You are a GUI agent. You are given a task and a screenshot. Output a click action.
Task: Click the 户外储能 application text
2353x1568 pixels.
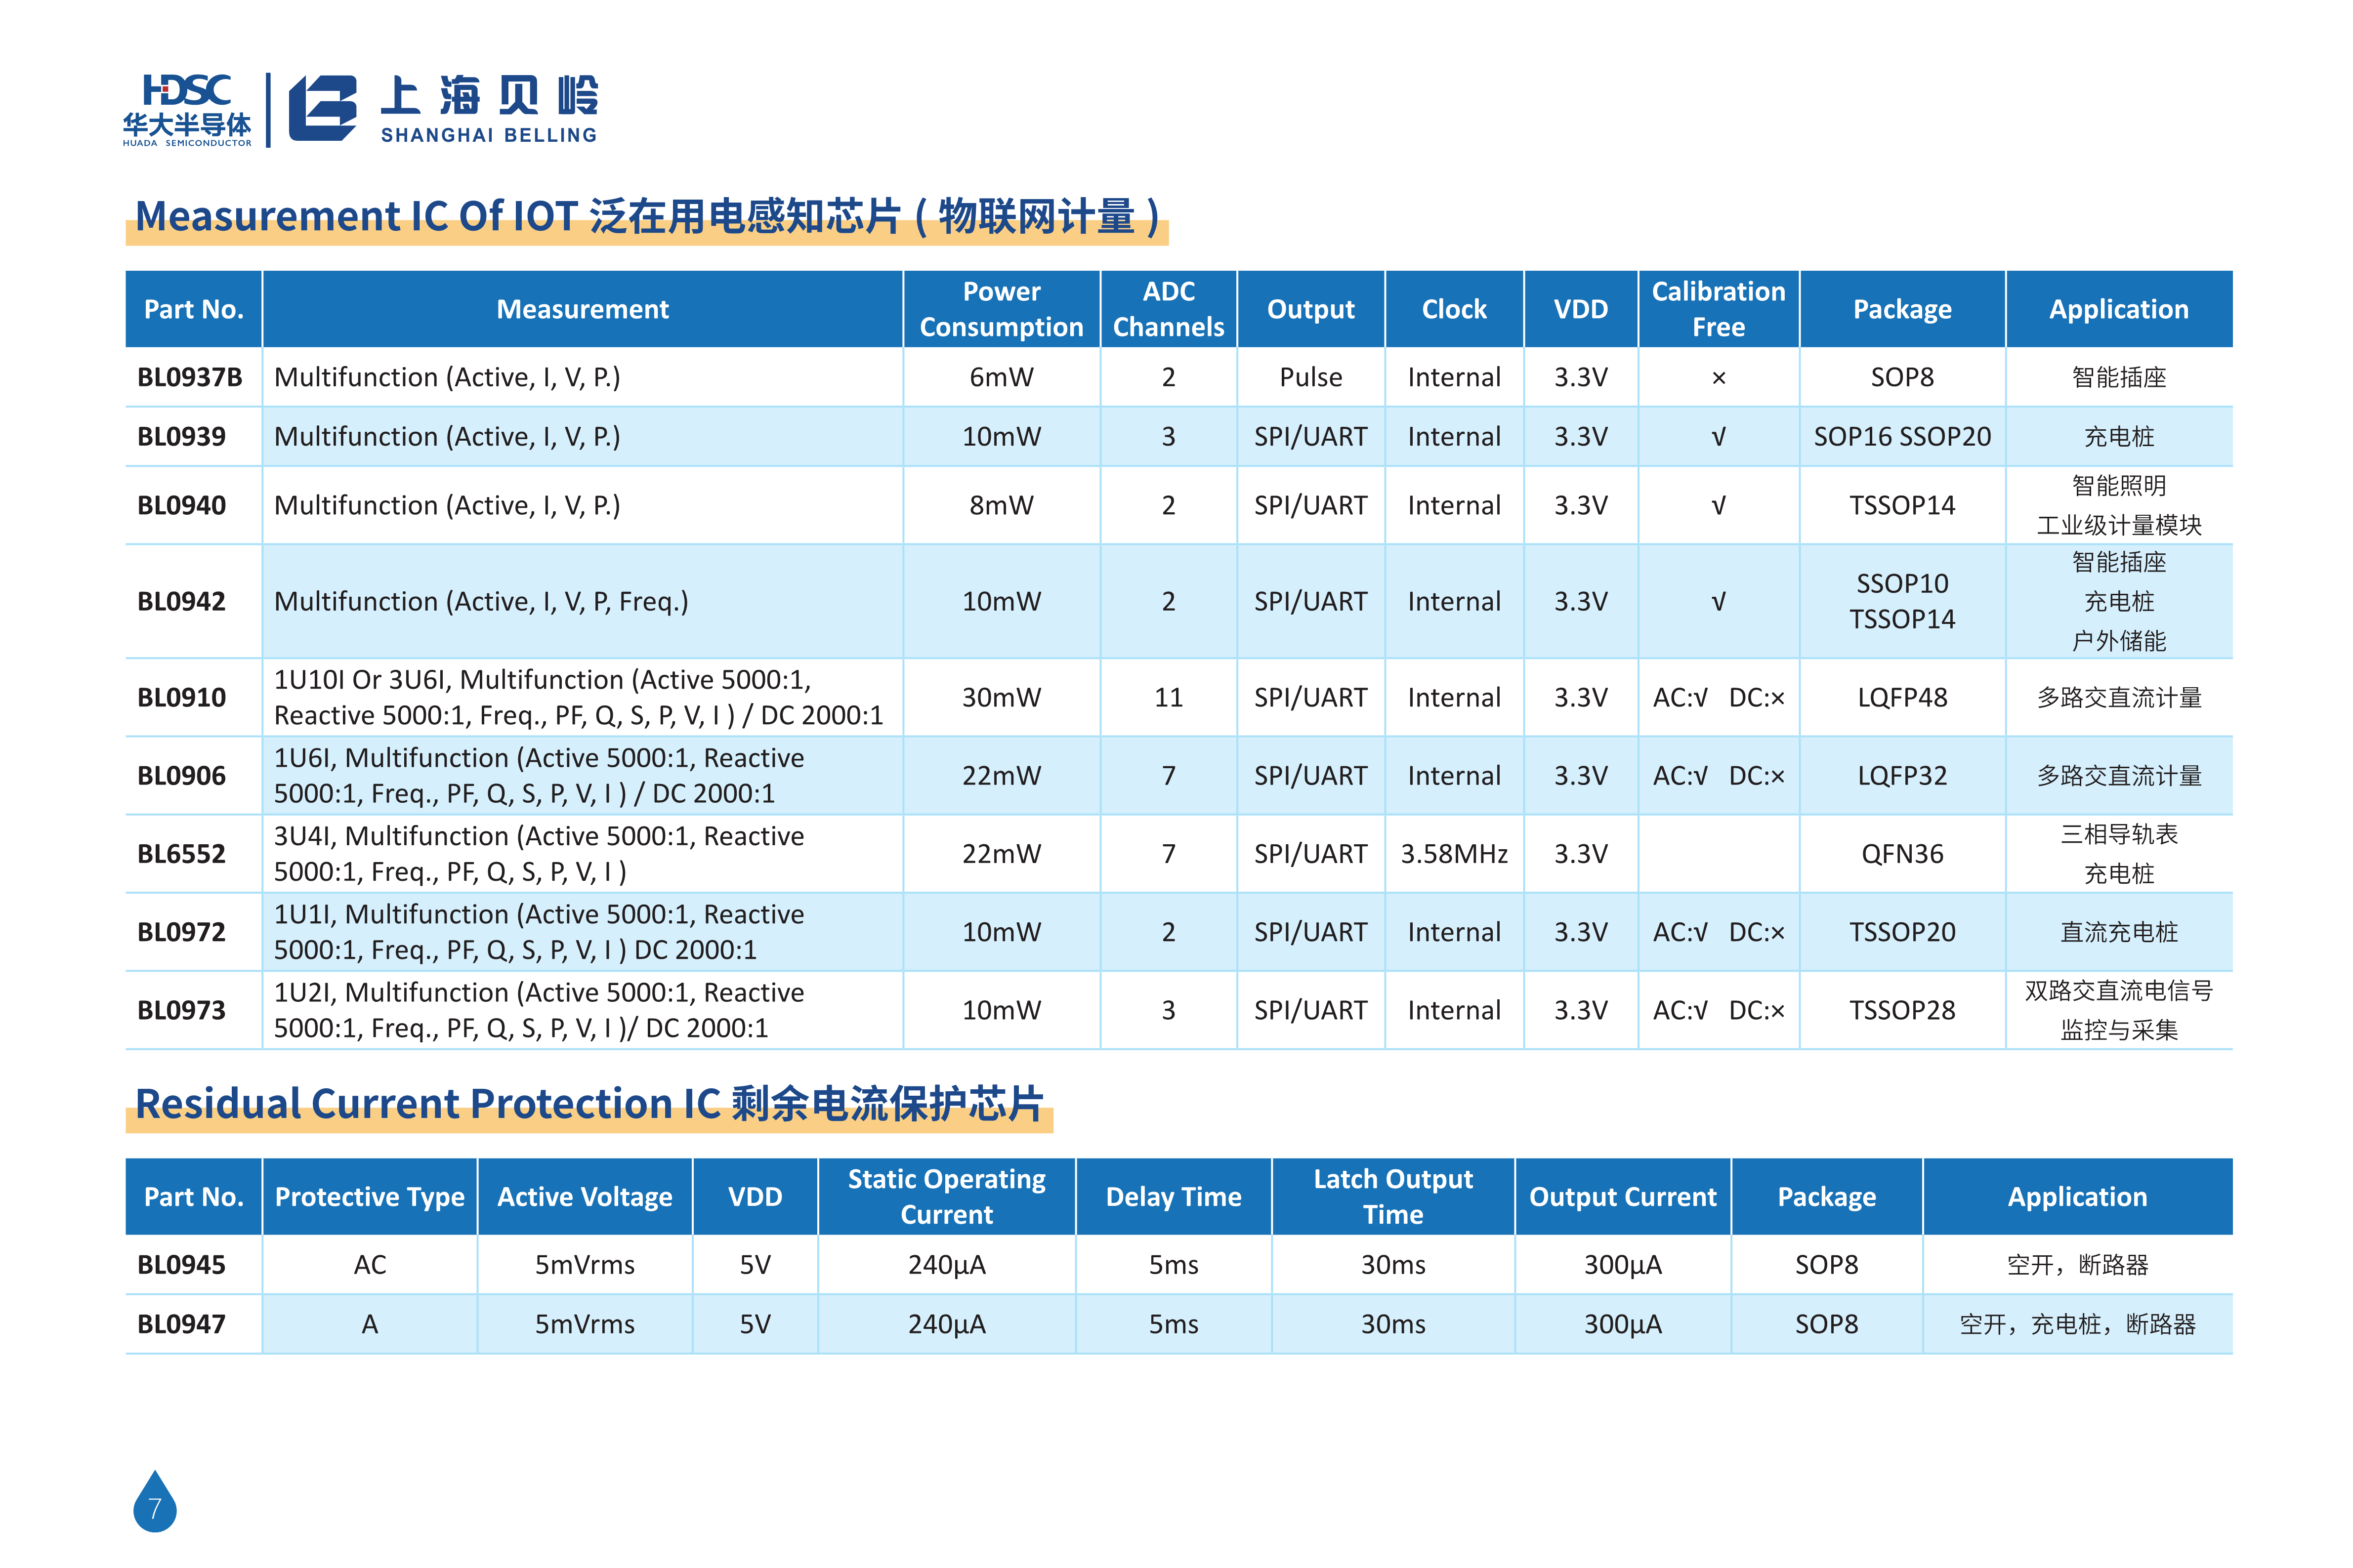tap(2118, 640)
